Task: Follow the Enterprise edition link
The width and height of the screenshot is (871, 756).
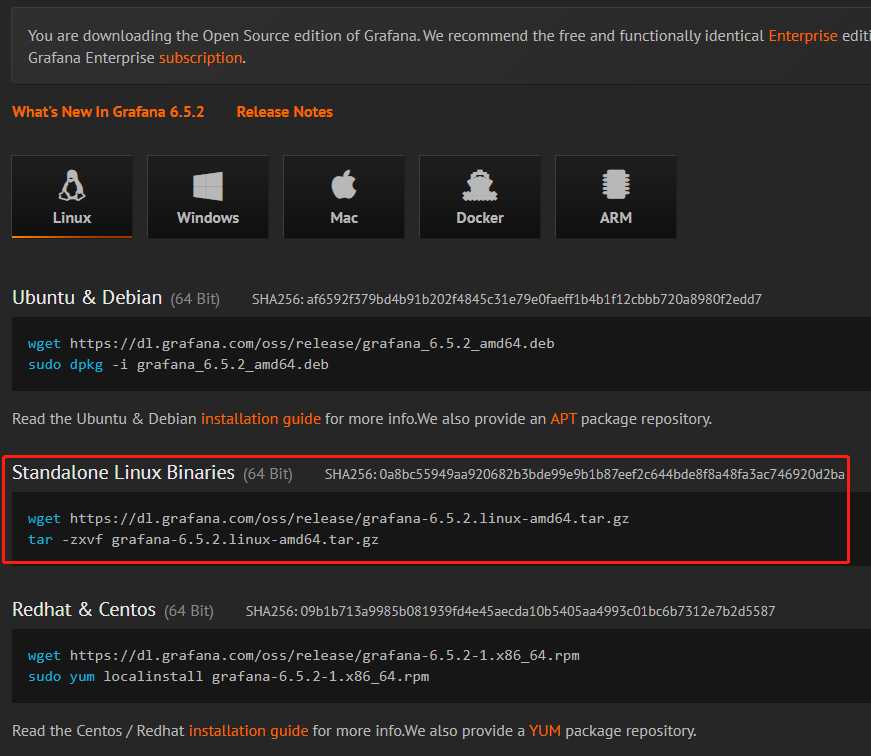Action: [803, 36]
